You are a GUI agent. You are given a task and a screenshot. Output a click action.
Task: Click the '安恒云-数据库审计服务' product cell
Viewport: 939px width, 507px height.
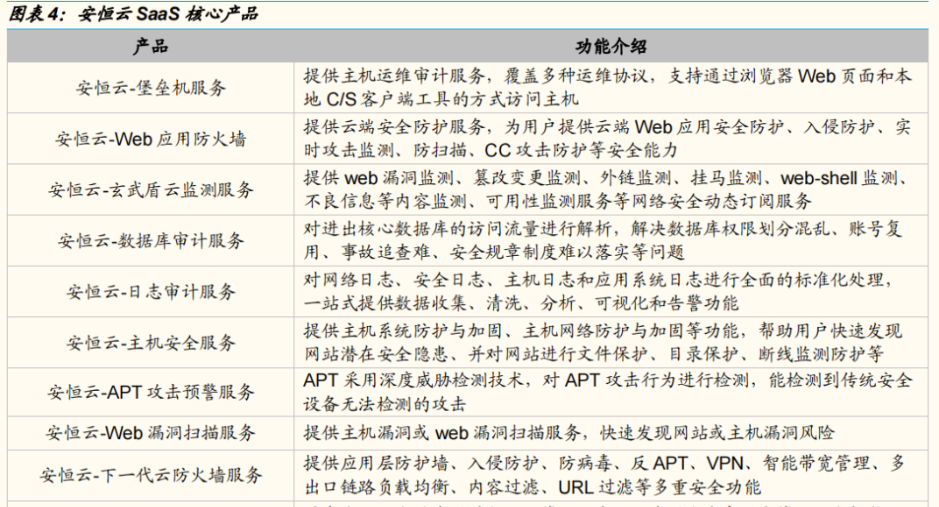(150, 241)
